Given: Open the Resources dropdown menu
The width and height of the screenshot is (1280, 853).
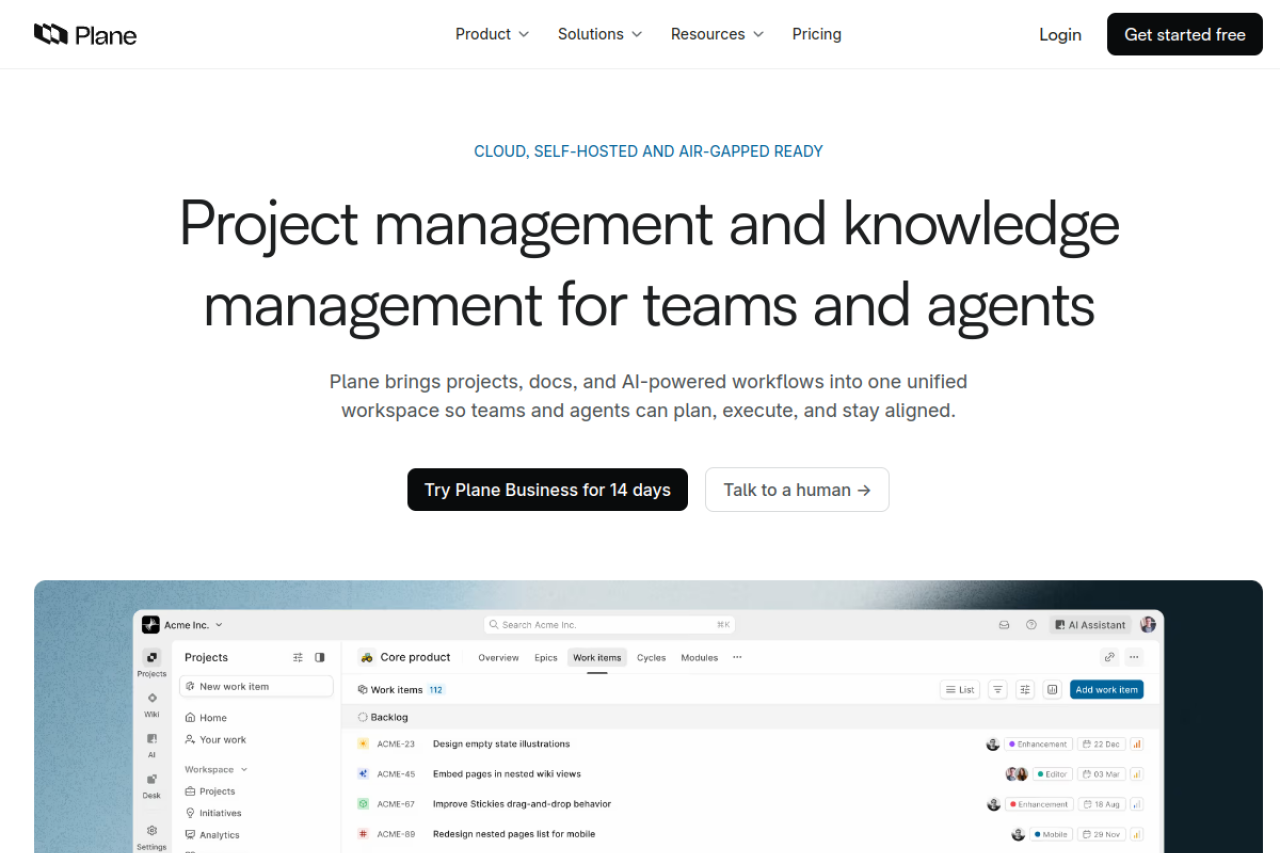Looking at the screenshot, I should (717, 34).
